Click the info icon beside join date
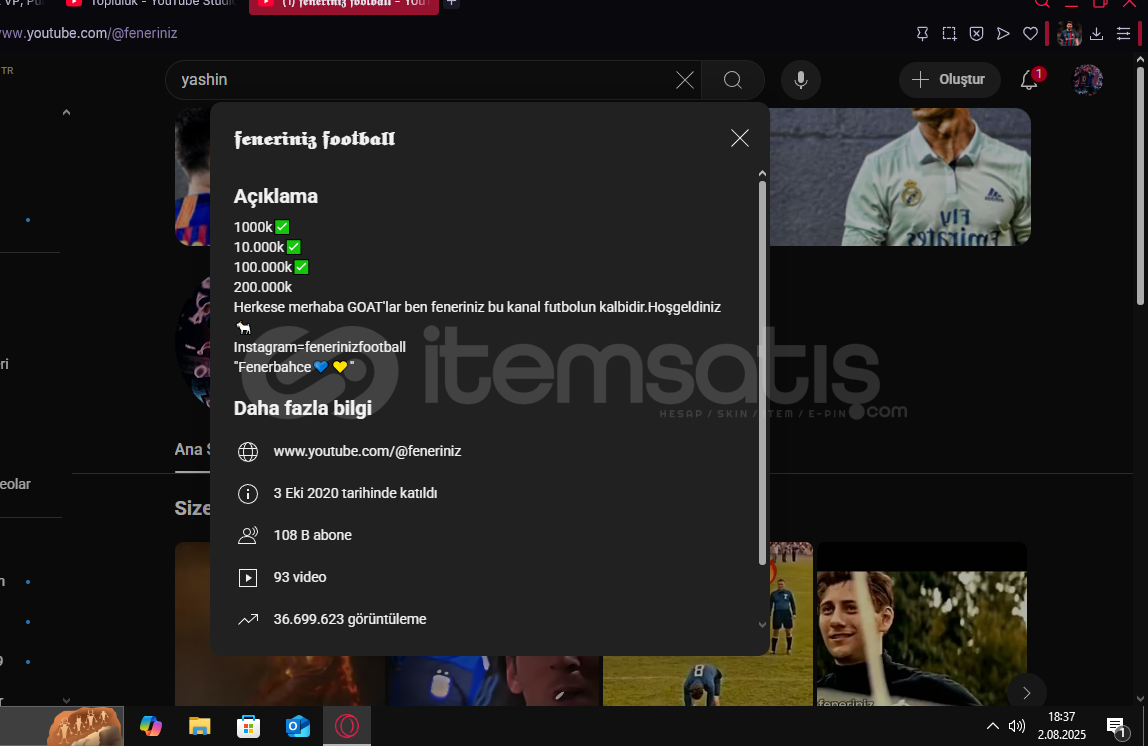Image resolution: width=1148 pixels, height=746 pixels. pyautogui.click(x=248, y=493)
